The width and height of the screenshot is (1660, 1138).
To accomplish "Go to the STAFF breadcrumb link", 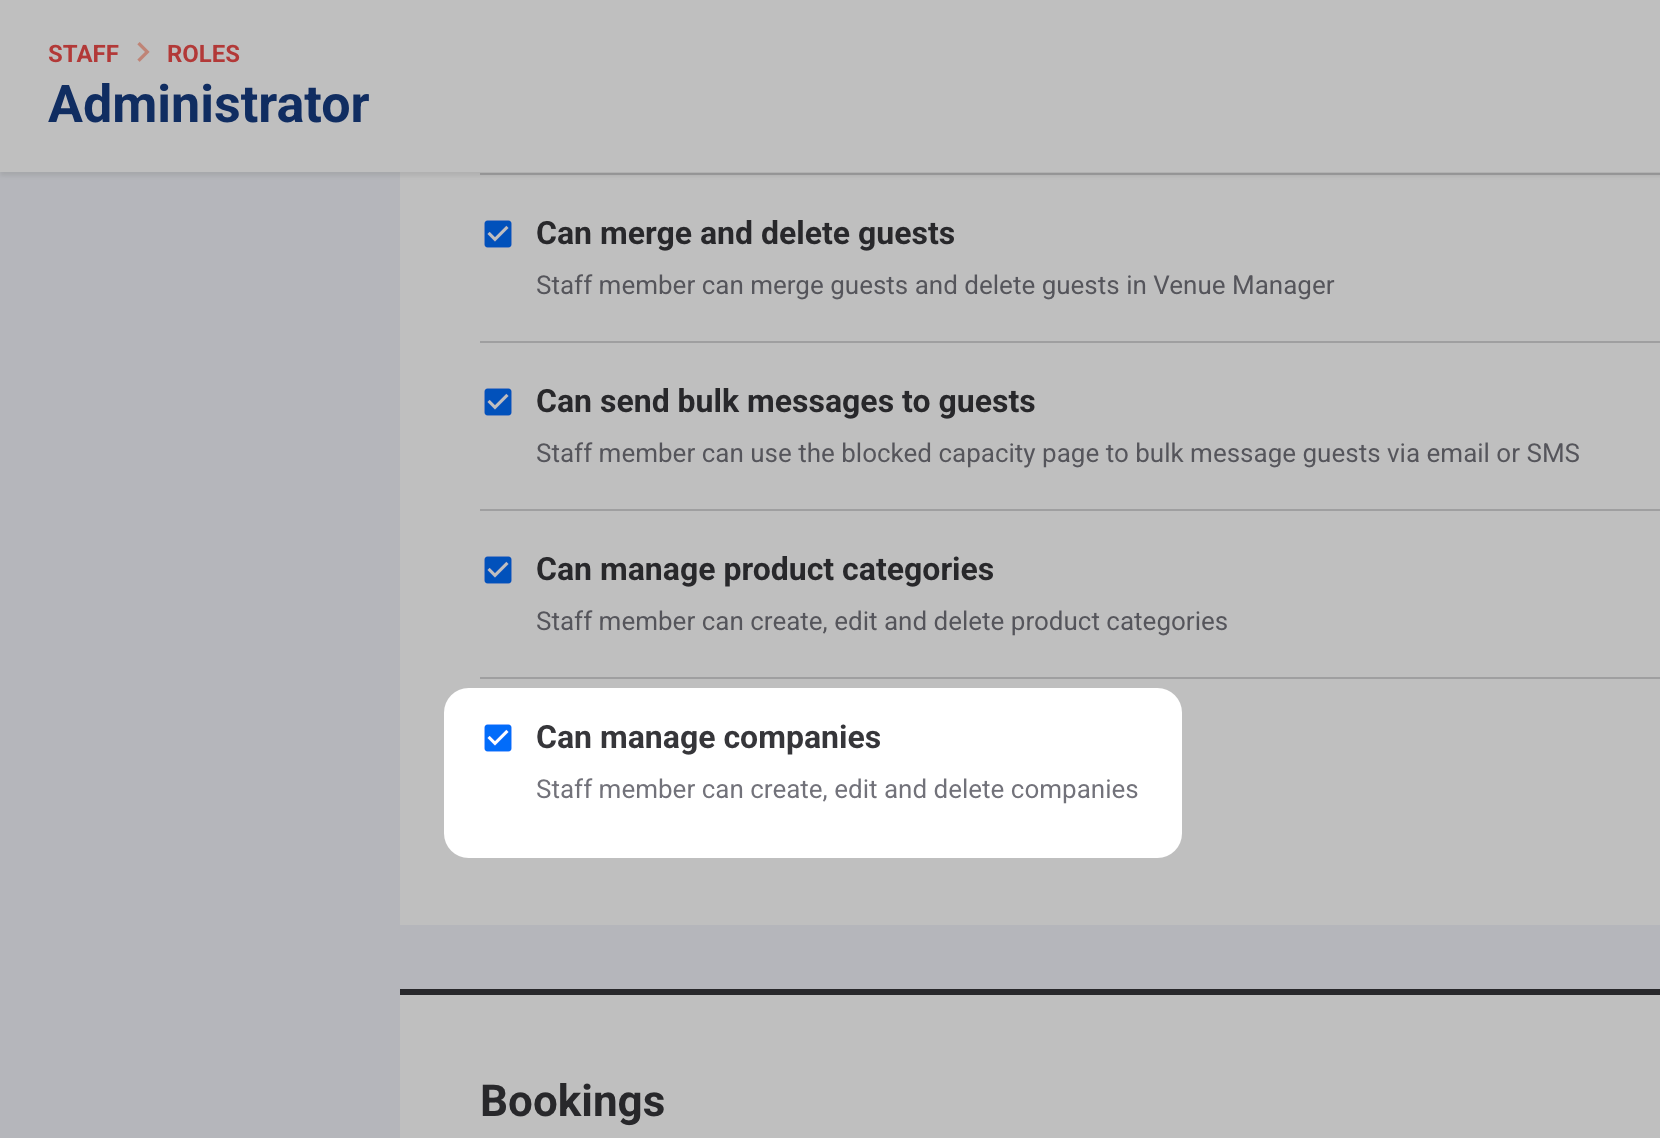I will click(x=83, y=54).
